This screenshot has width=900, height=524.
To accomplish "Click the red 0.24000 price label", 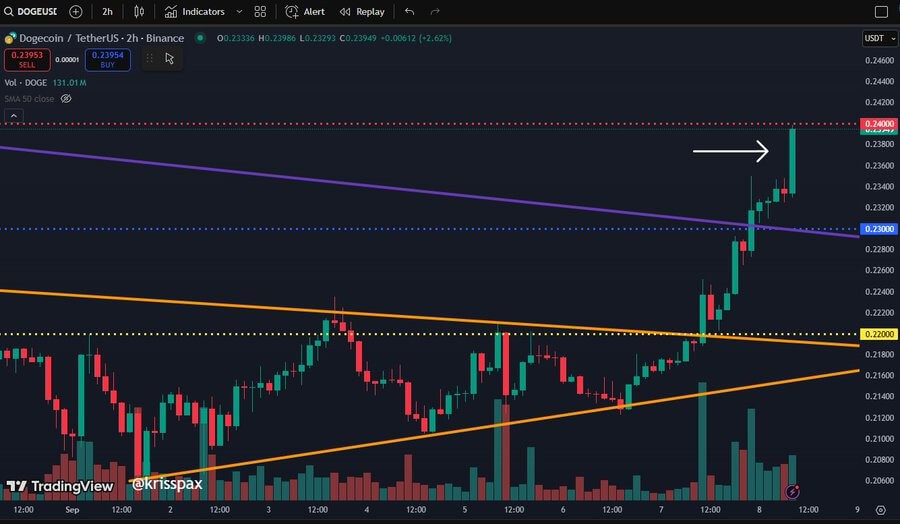I will (x=879, y=124).
